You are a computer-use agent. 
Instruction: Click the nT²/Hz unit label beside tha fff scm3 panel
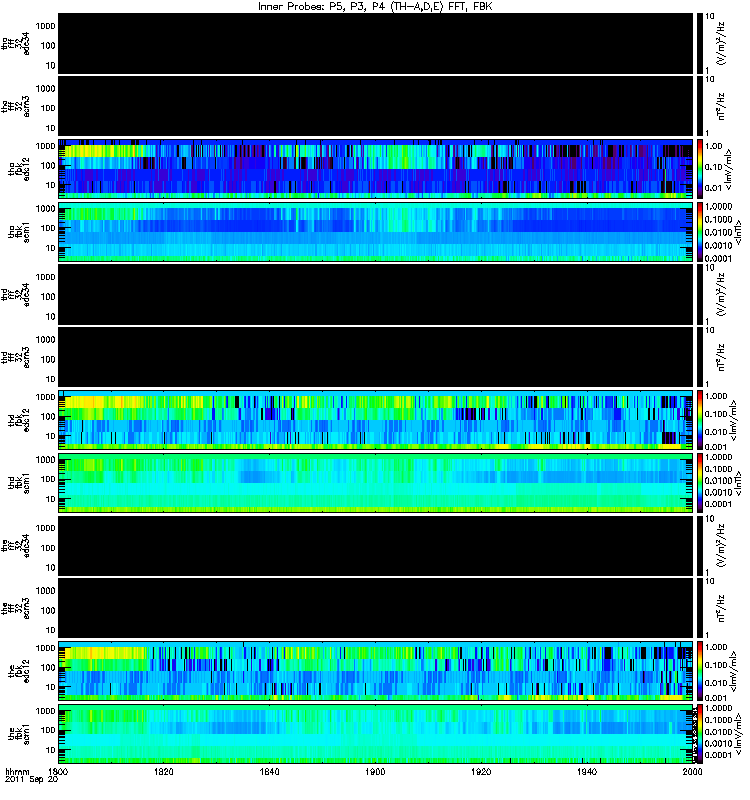pos(721,106)
